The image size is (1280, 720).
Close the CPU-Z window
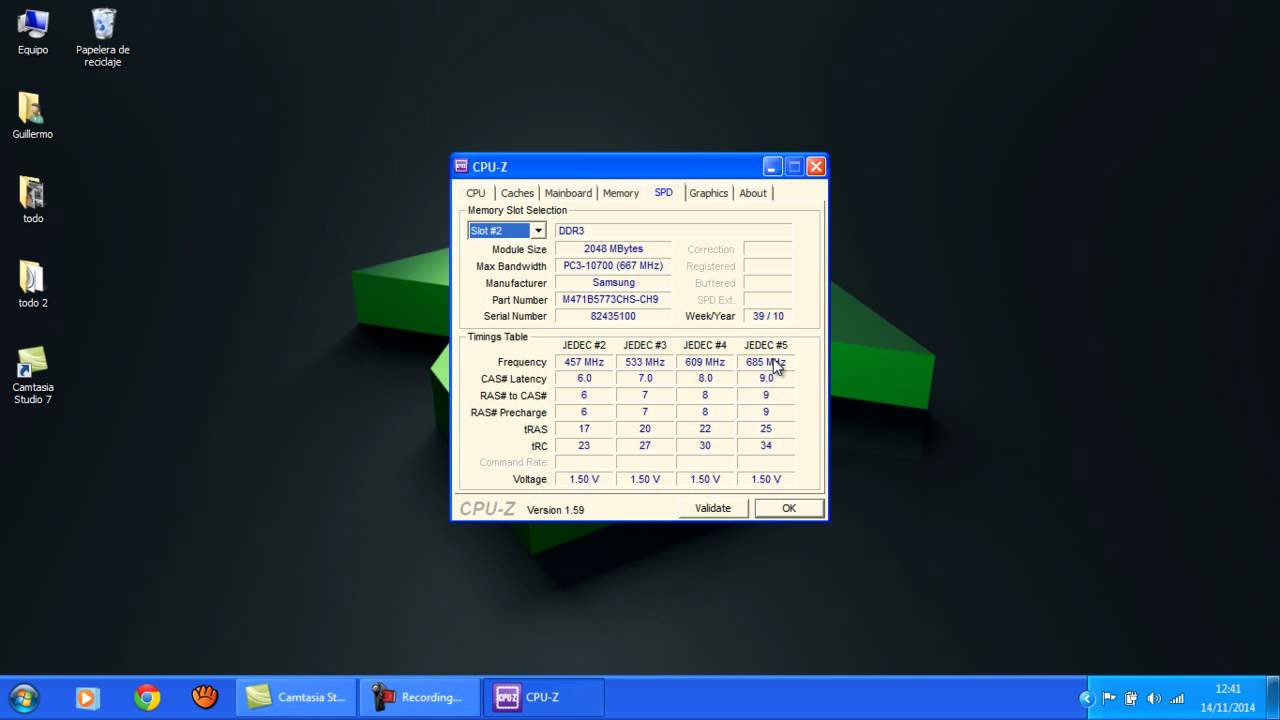pyautogui.click(x=816, y=166)
